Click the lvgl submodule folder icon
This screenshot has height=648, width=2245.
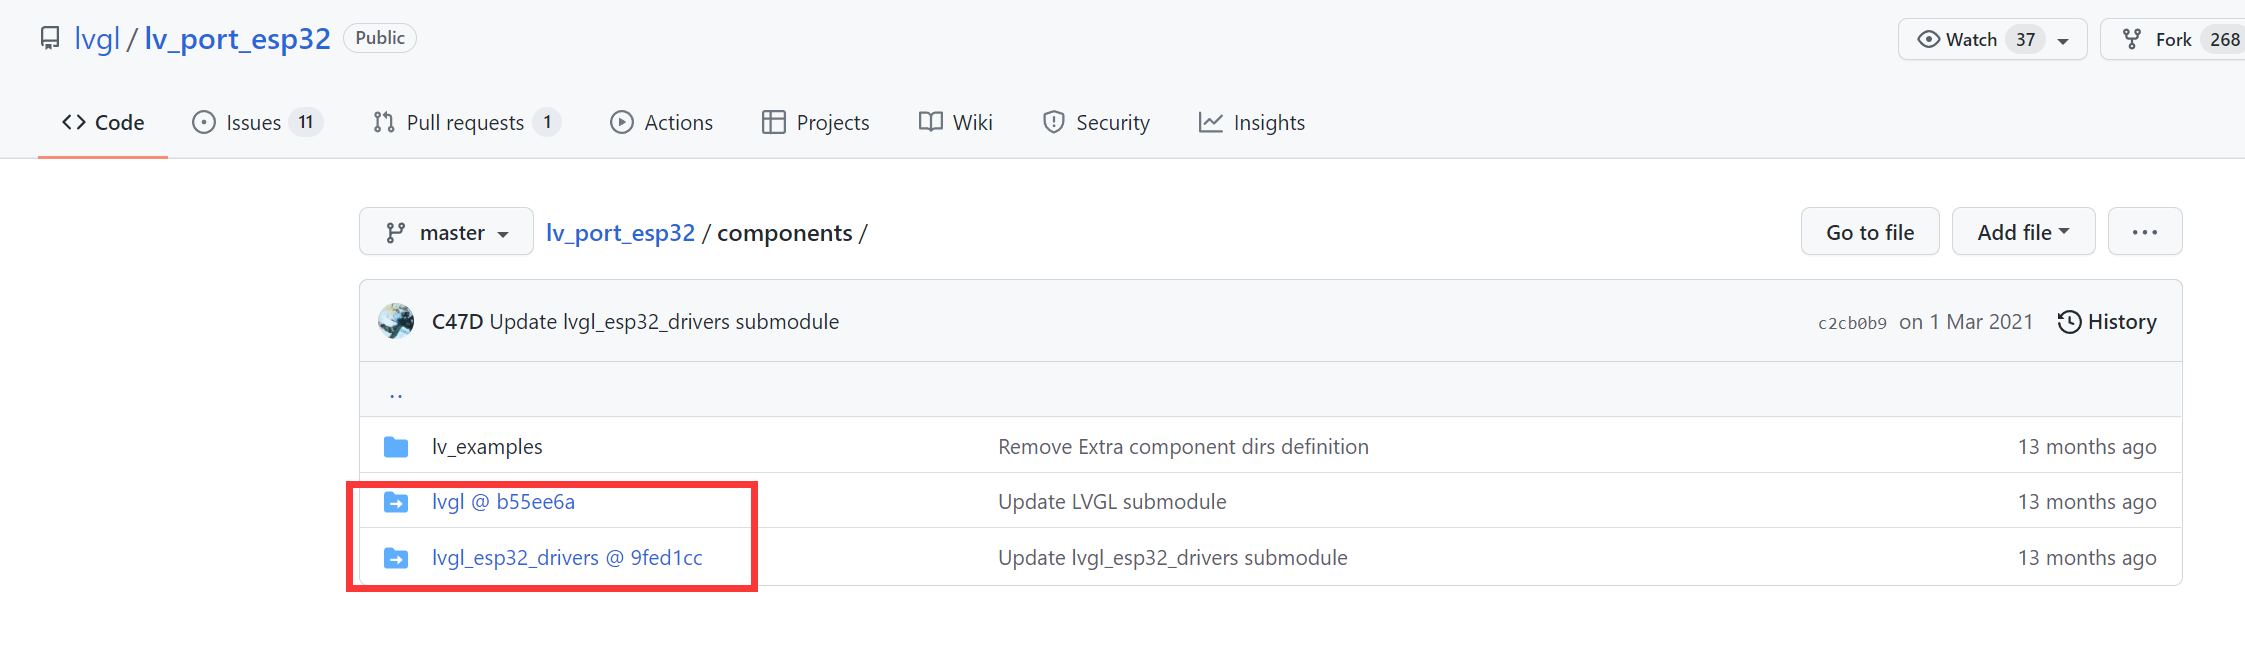(x=396, y=502)
